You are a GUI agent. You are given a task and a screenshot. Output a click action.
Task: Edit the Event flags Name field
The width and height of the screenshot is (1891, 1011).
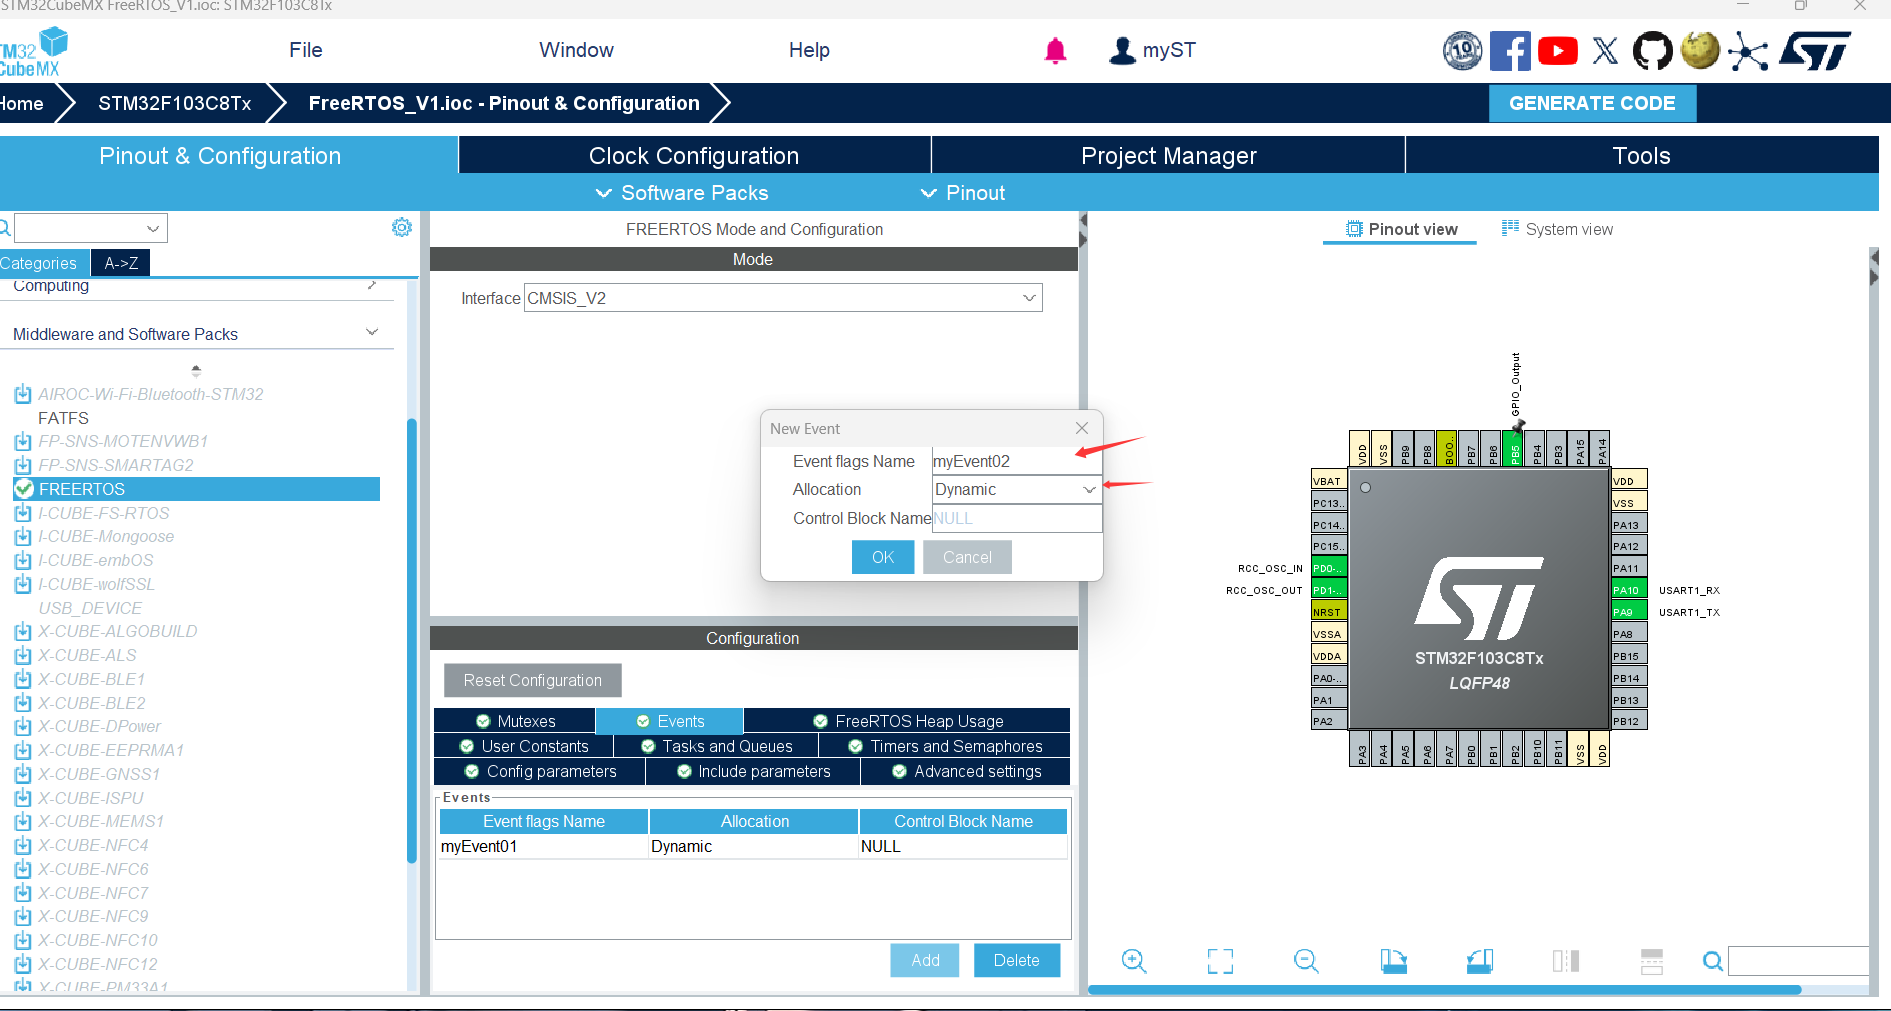pos(1016,461)
